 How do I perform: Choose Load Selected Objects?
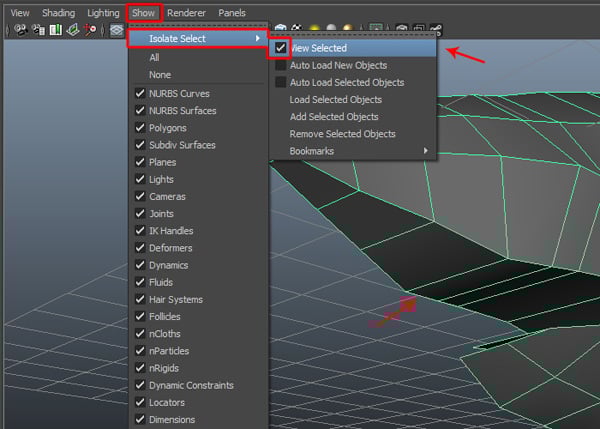click(x=335, y=99)
